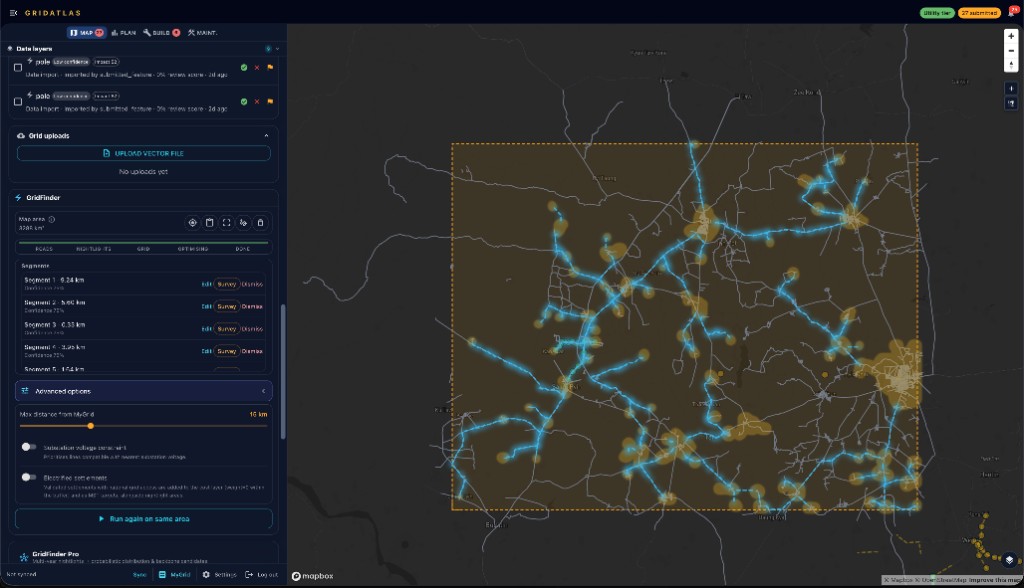Image resolution: width=1024 pixels, height=588 pixels.
Task: Click the 'No uploads yet' text
Action: coord(143,172)
